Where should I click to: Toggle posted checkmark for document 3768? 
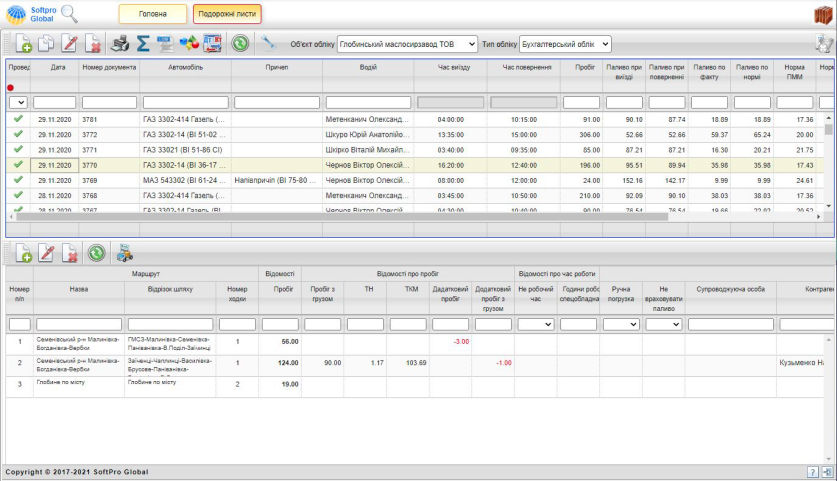(18, 195)
